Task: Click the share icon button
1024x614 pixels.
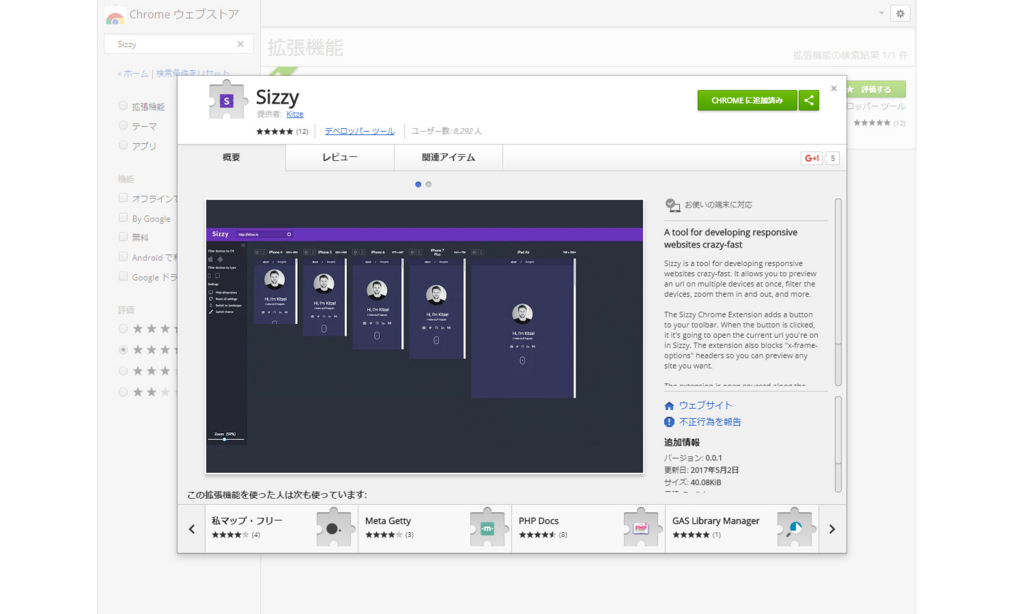Action: point(808,100)
